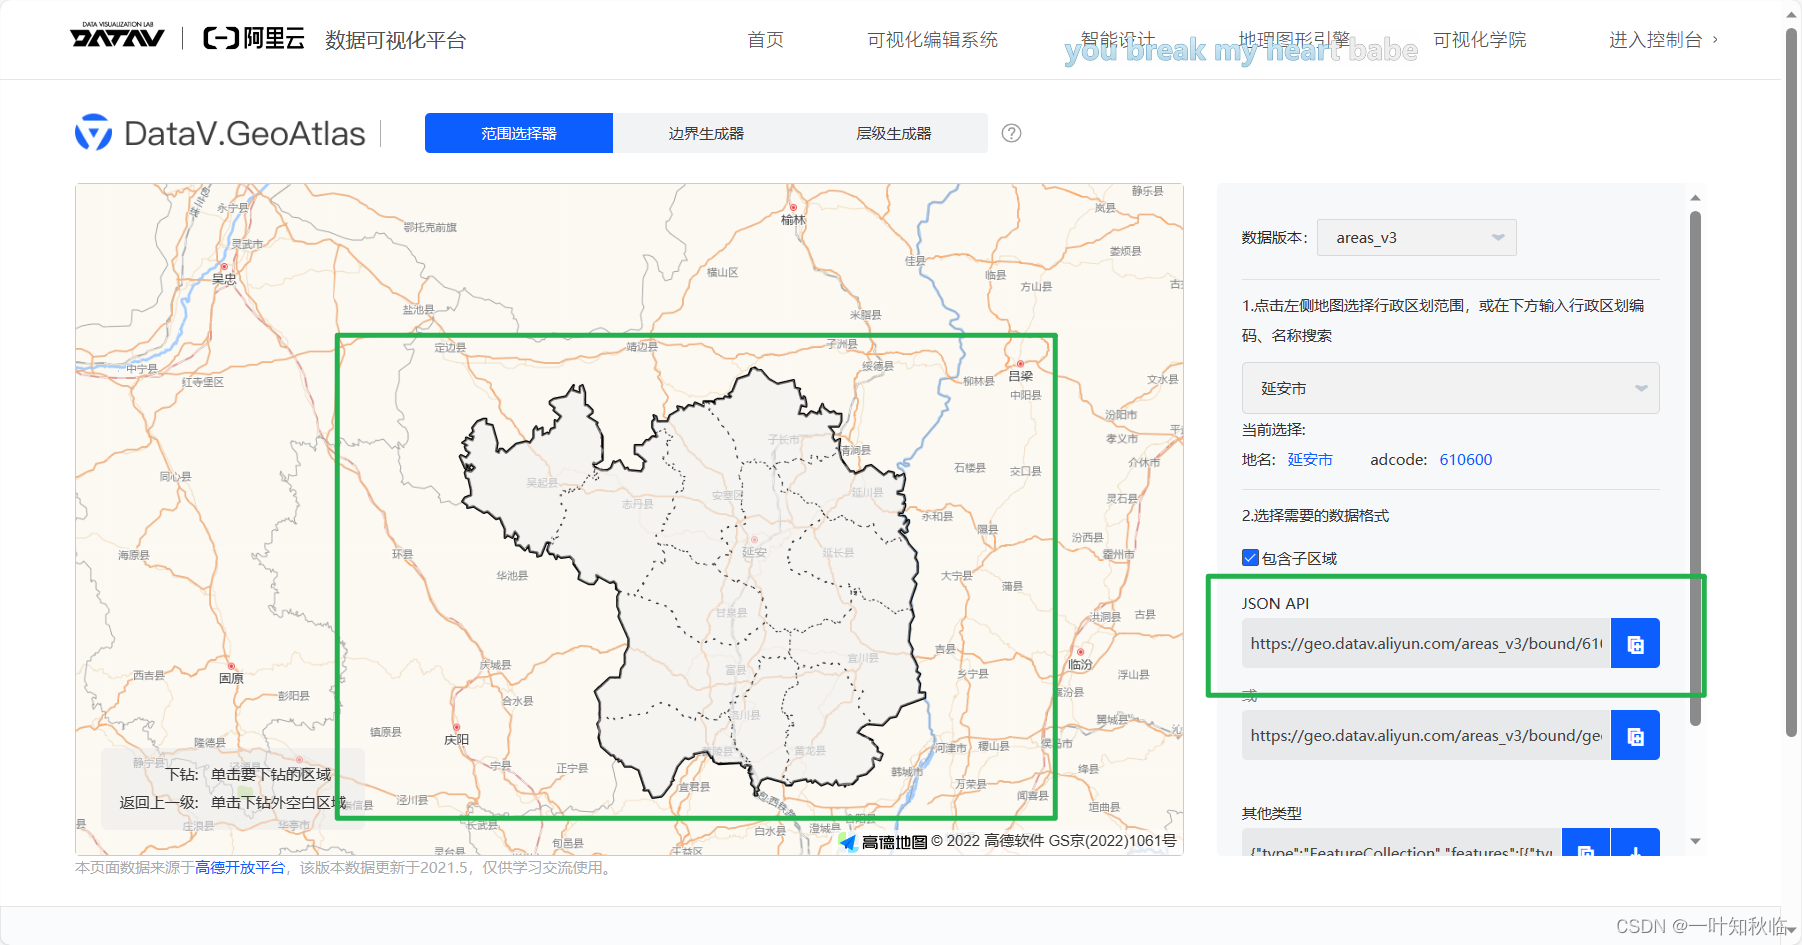1802x945 pixels.
Task: Open the 数据版本 areas_v3 dropdown
Action: pos(1416,237)
